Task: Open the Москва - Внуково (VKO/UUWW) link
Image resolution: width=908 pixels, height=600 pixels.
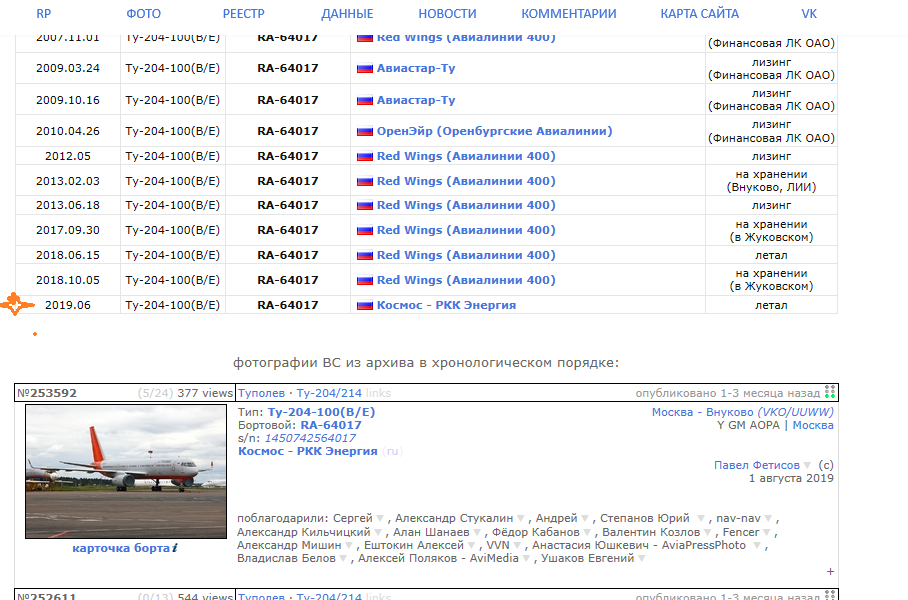Action: coord(742,412)
